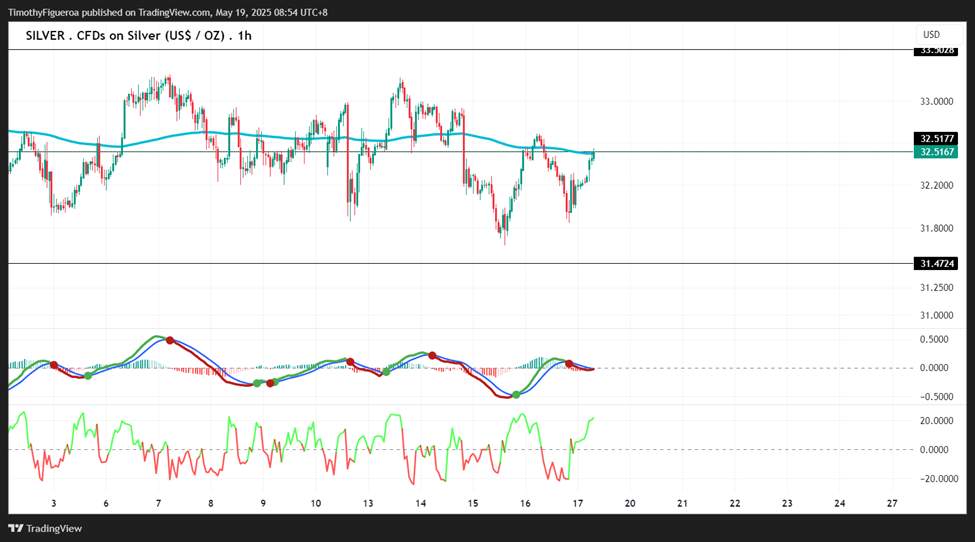Click the 31.2500 price axis value

(x=936, y=287)
